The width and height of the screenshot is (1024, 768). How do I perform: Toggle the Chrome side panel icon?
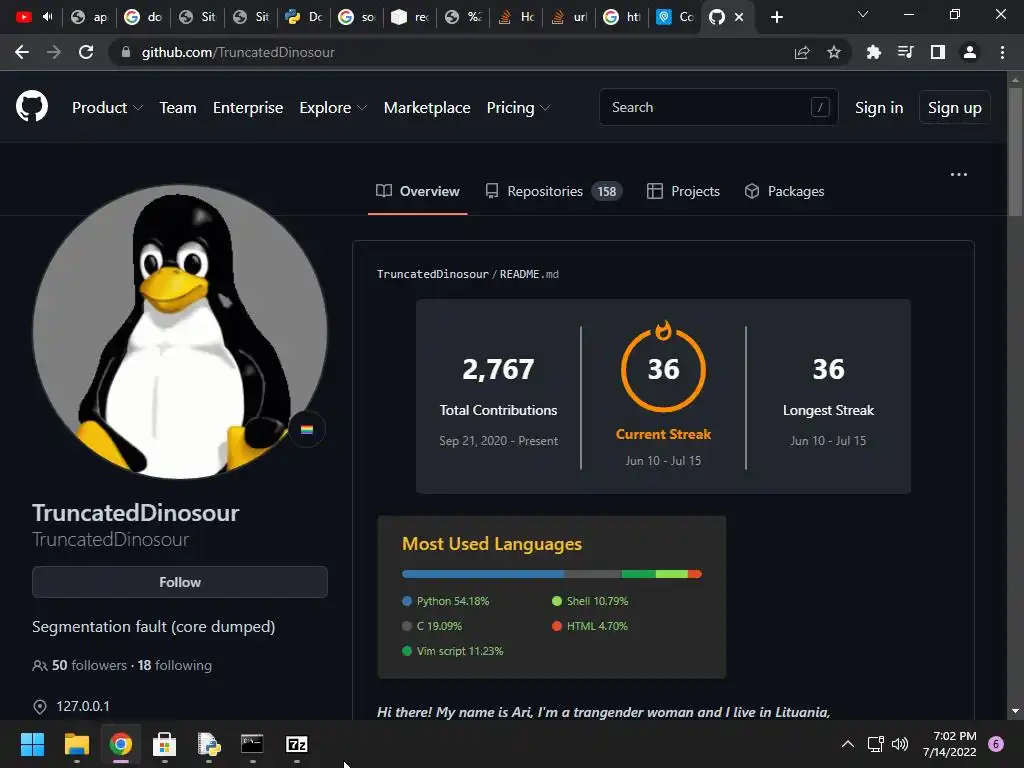938,52
